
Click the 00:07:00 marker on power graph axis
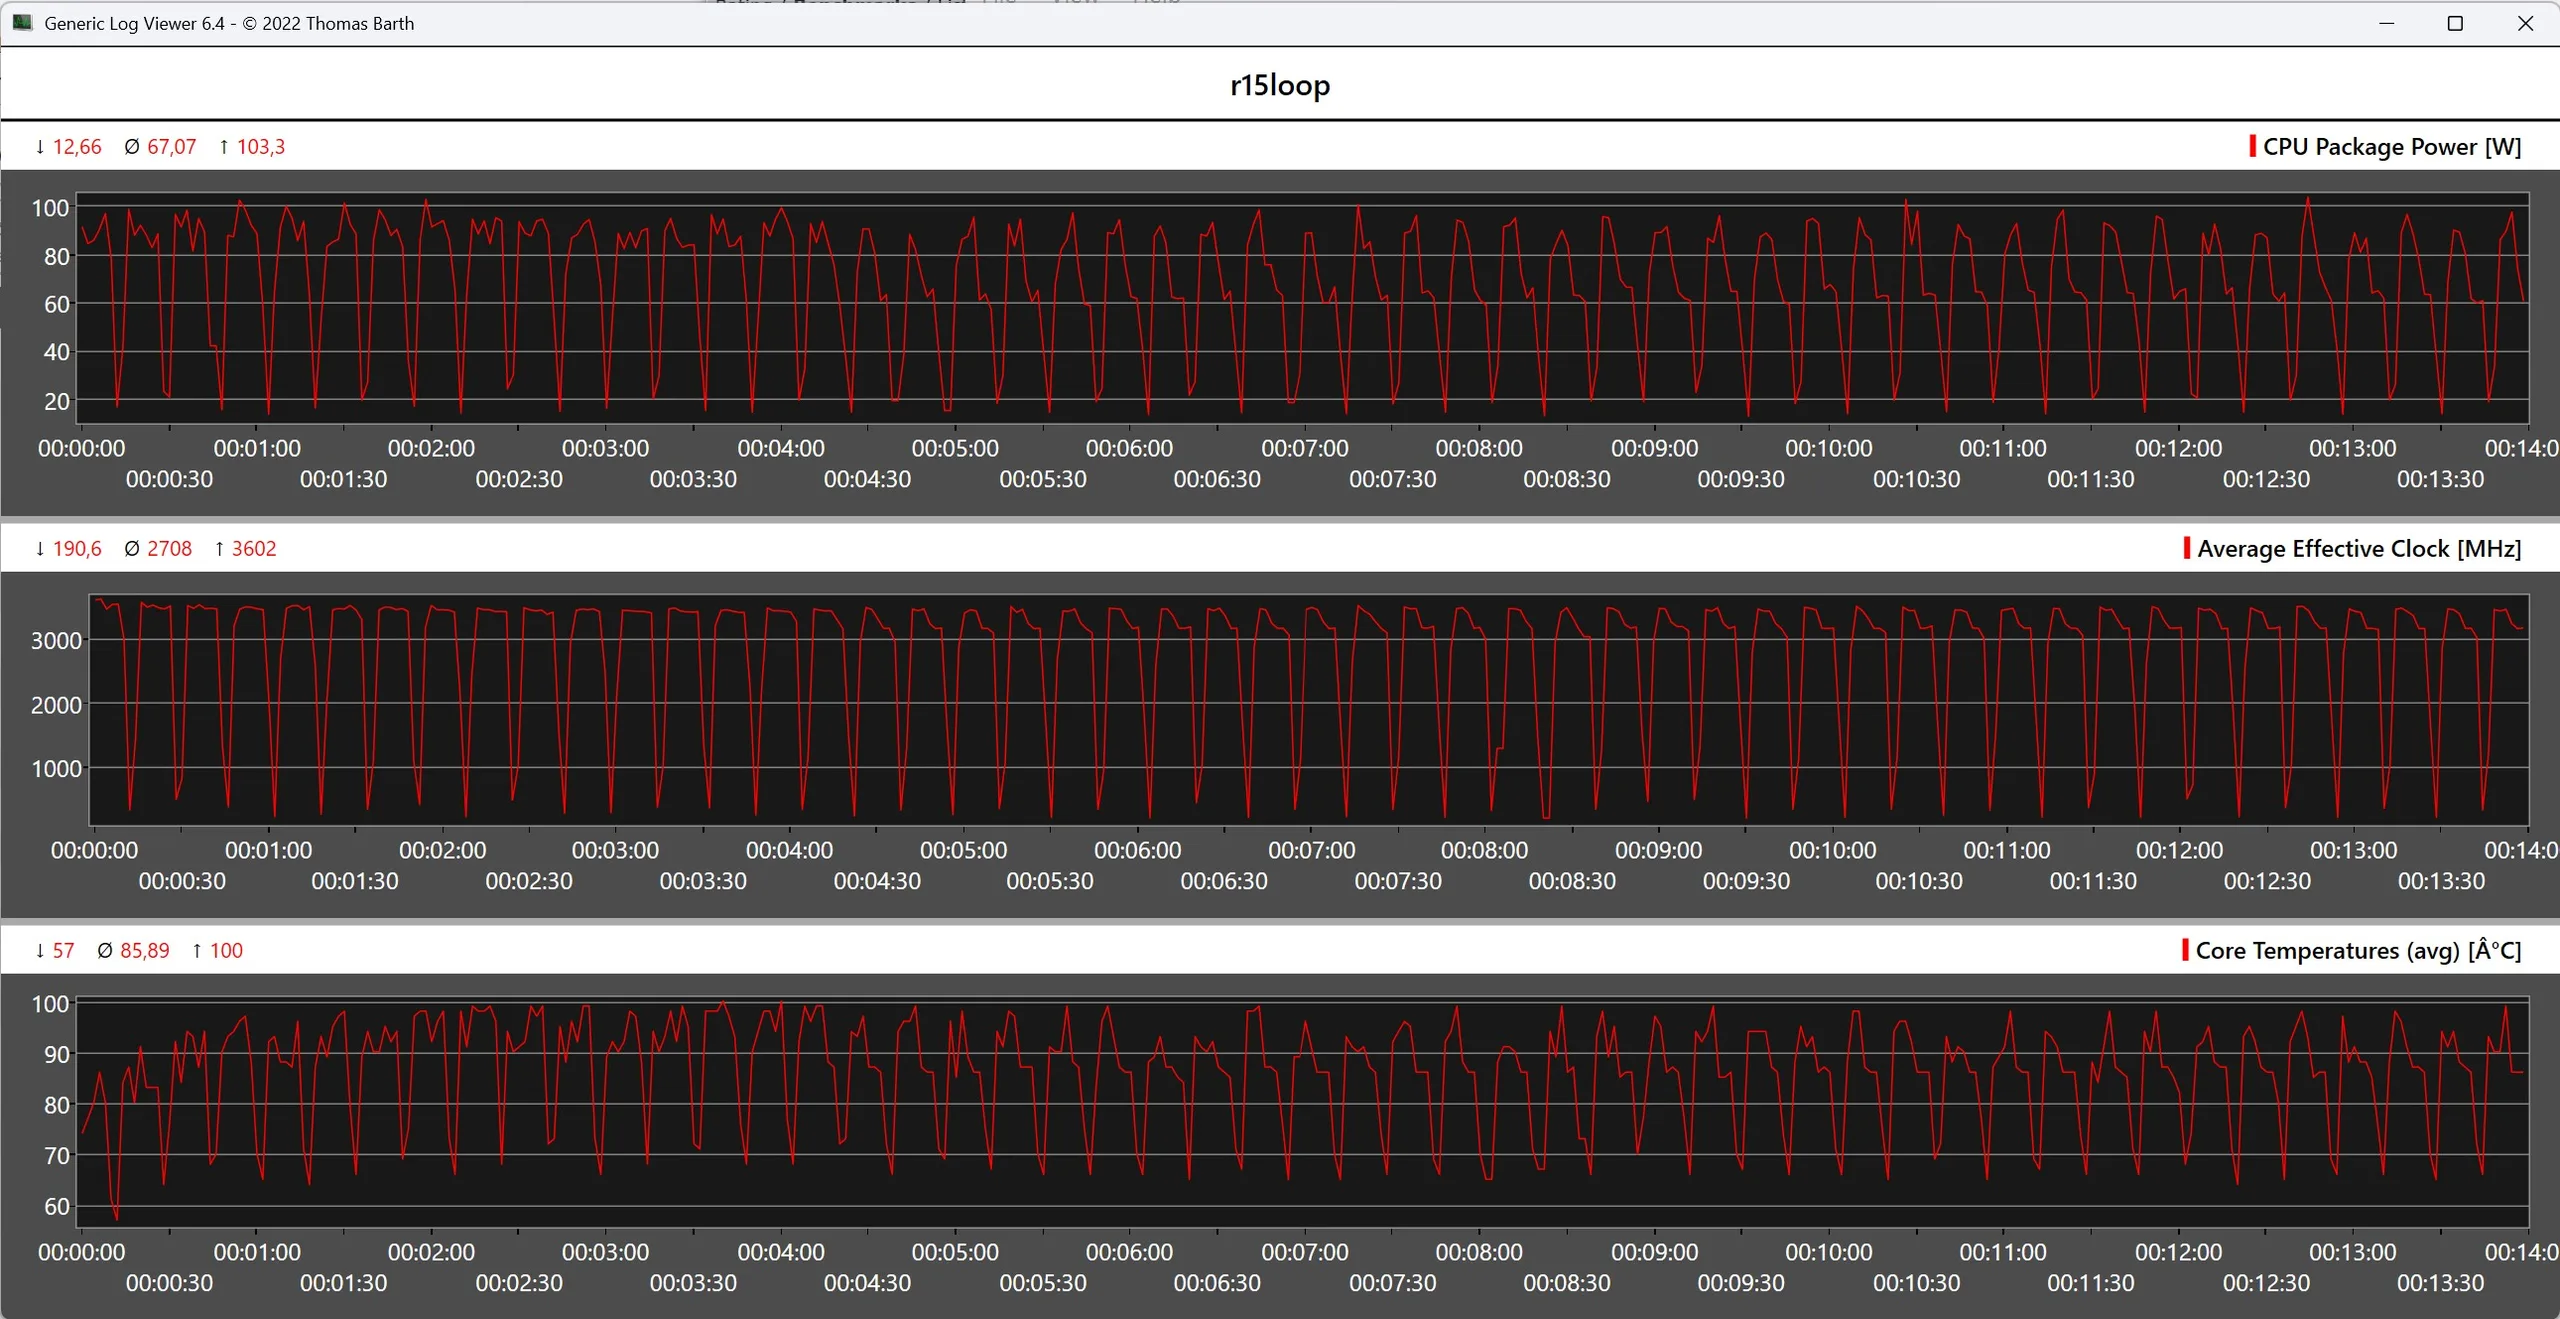[1304, 449]
